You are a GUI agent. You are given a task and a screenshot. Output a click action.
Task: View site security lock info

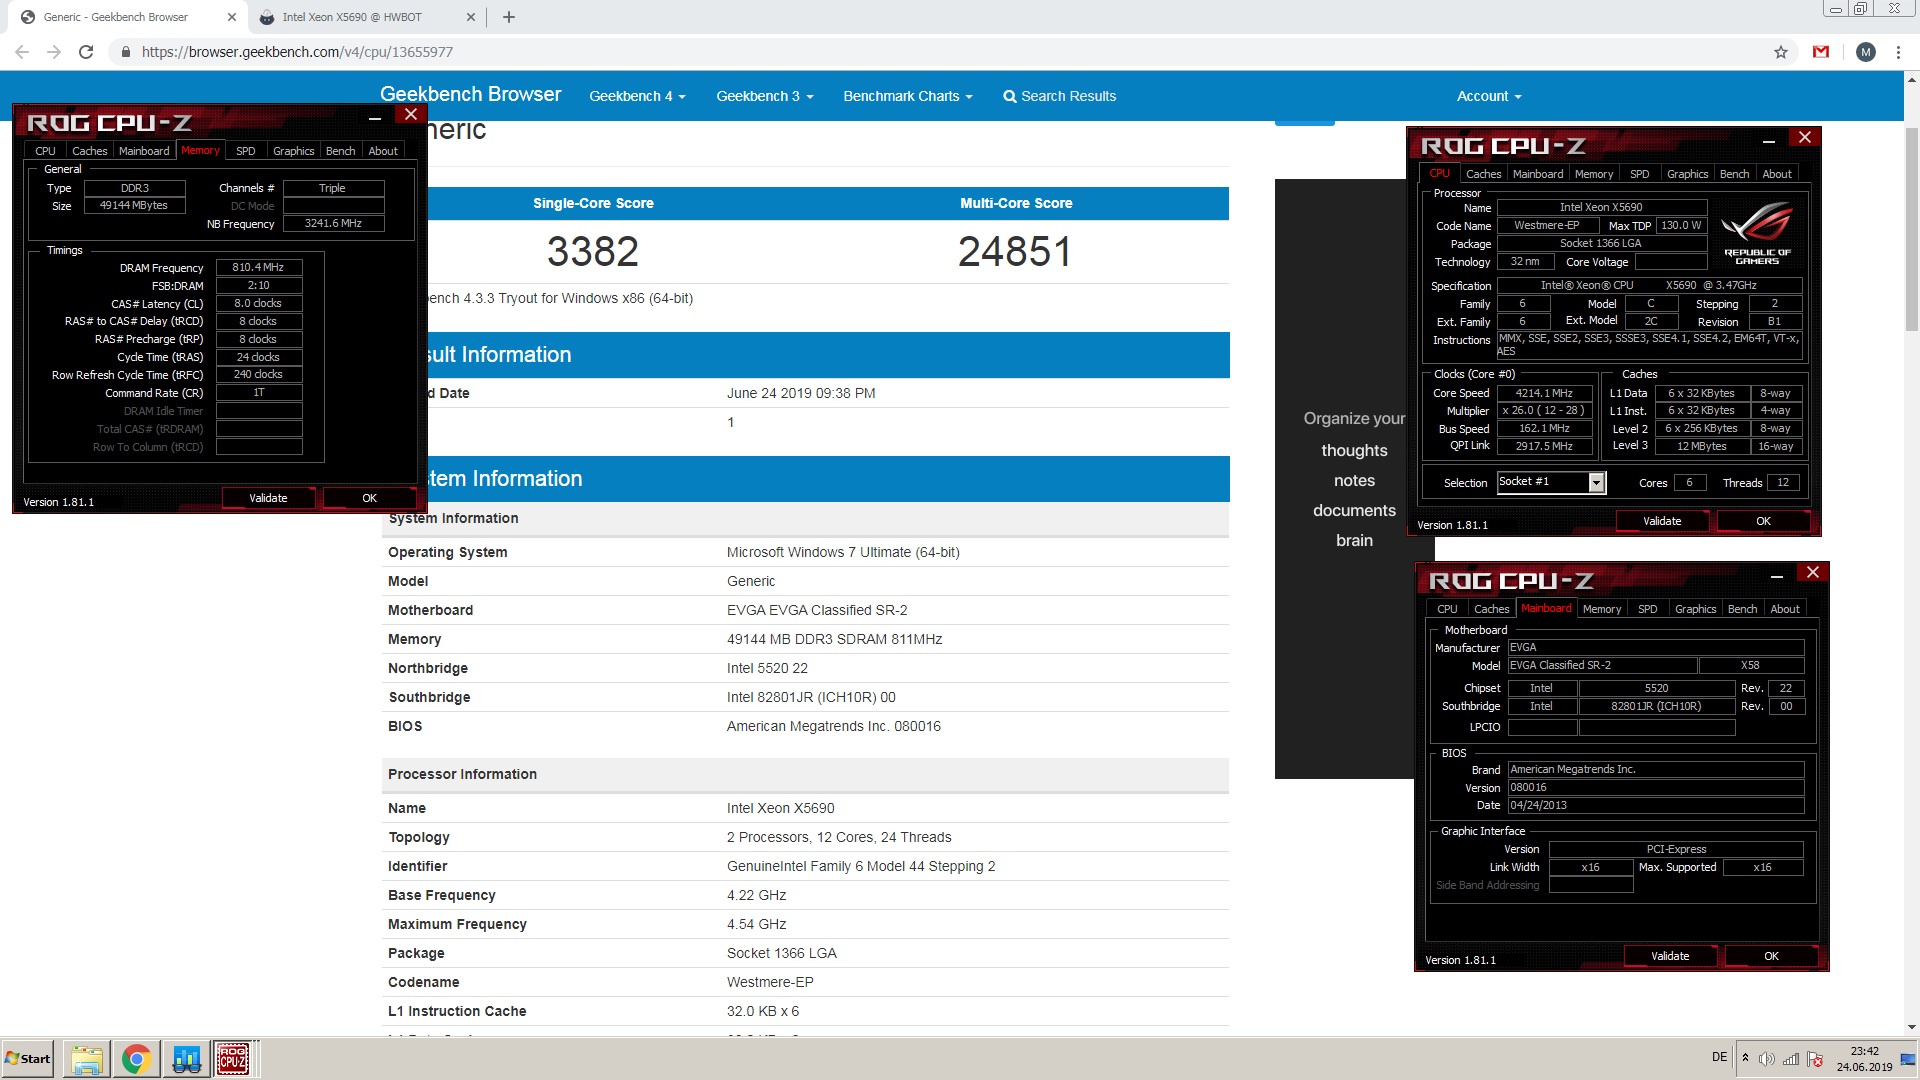click(x=125, y=52)
